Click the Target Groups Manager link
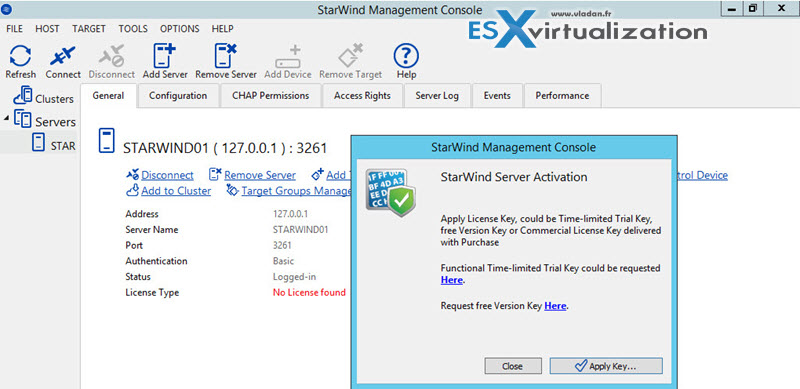The width and height of the screenshot is (800, 389). pyautogui.click(x=296, y=190)
